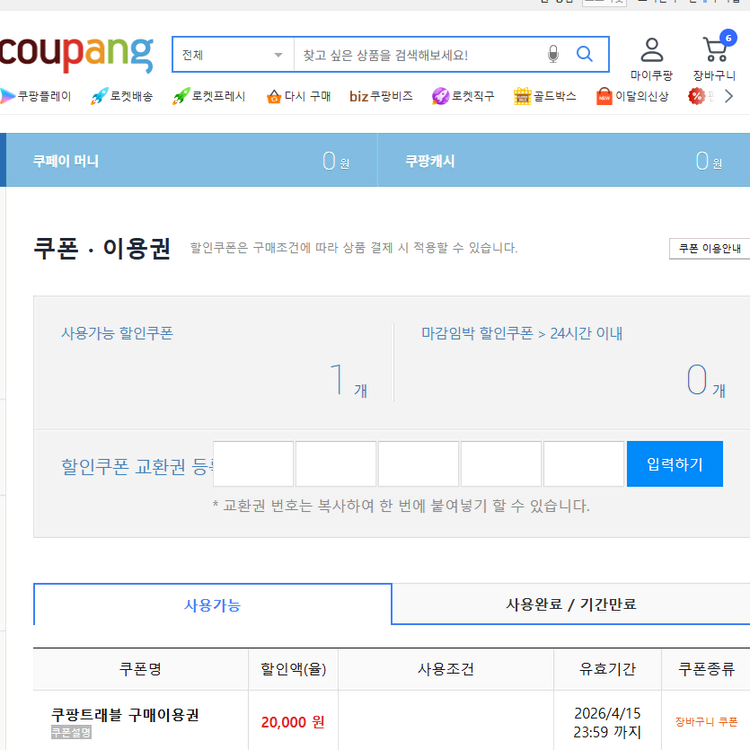The image size is (750, 750).
Task: Expand the 전체 category dropdown
Action: coord(232,55)
